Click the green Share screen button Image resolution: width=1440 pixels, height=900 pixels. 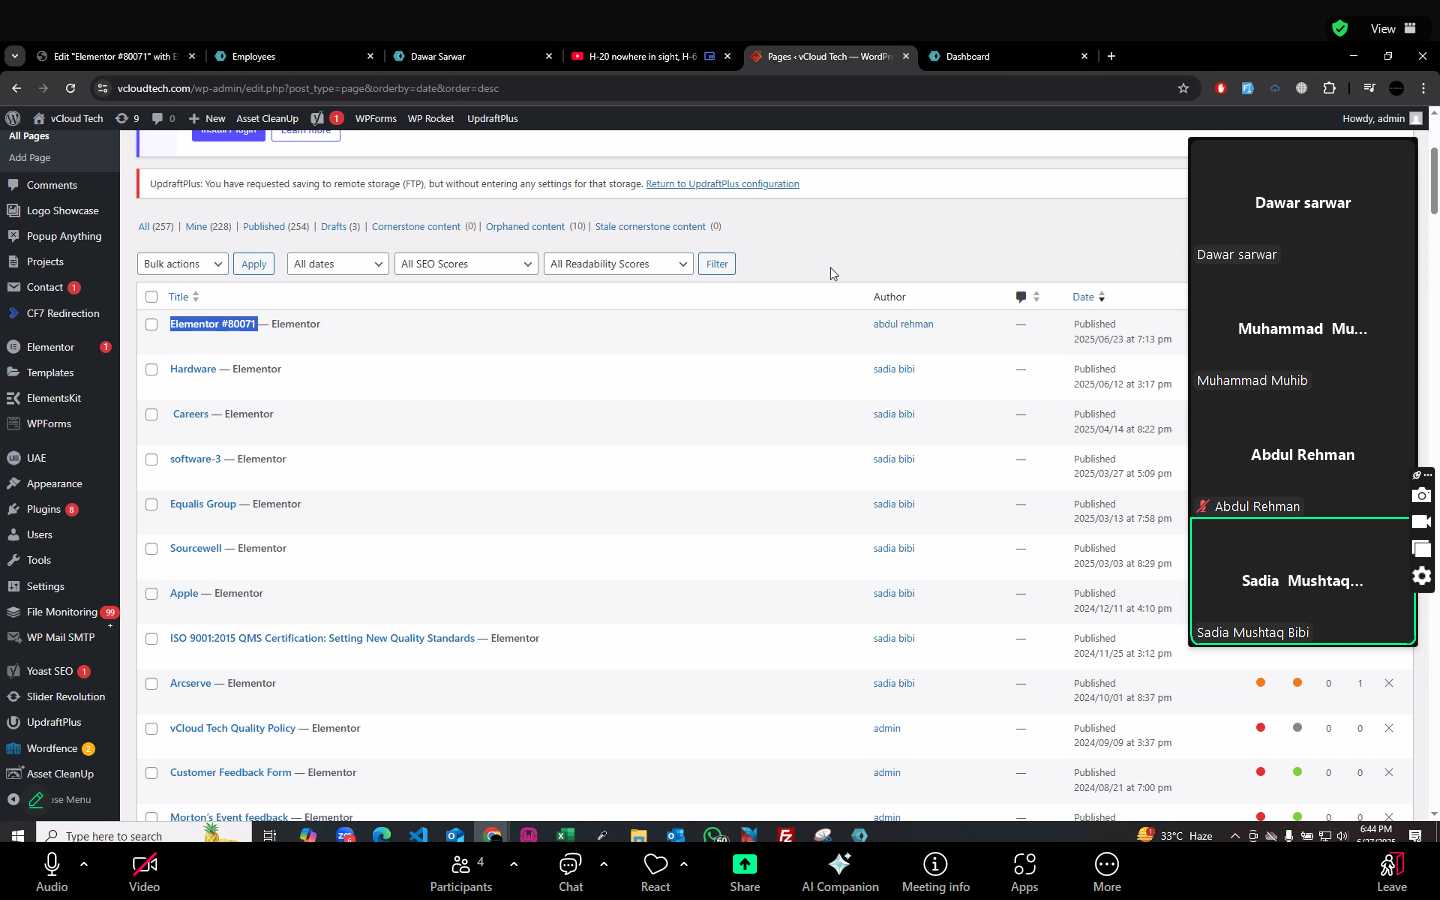[745, 864]
